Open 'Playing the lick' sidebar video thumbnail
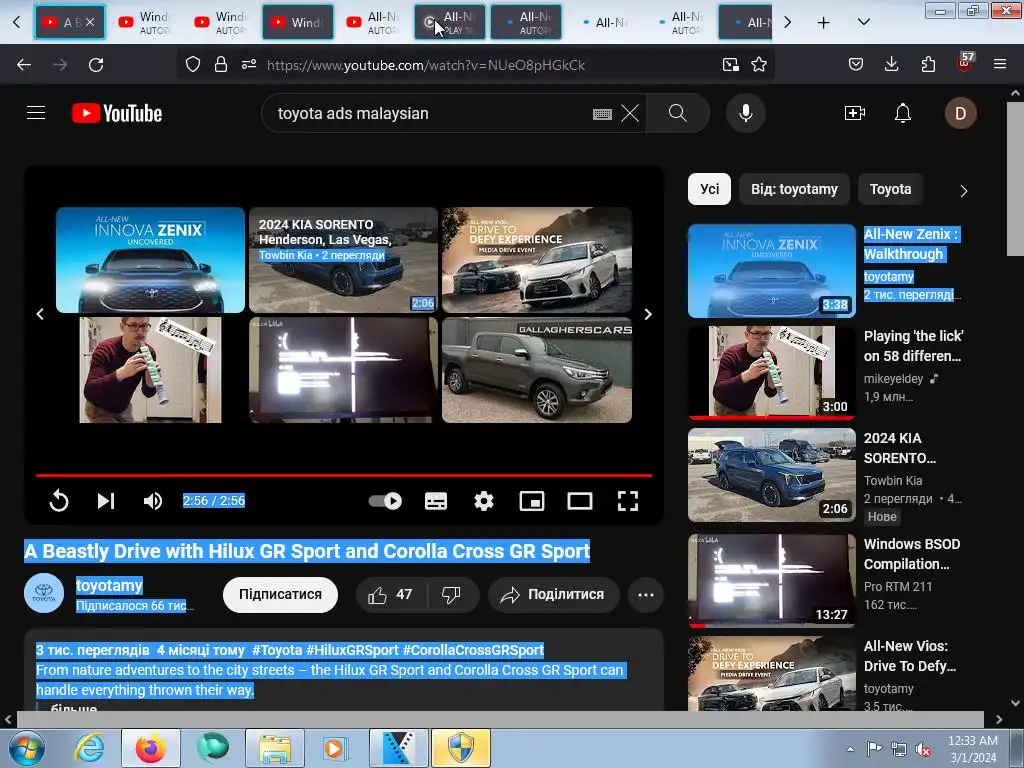 point(771,372)
